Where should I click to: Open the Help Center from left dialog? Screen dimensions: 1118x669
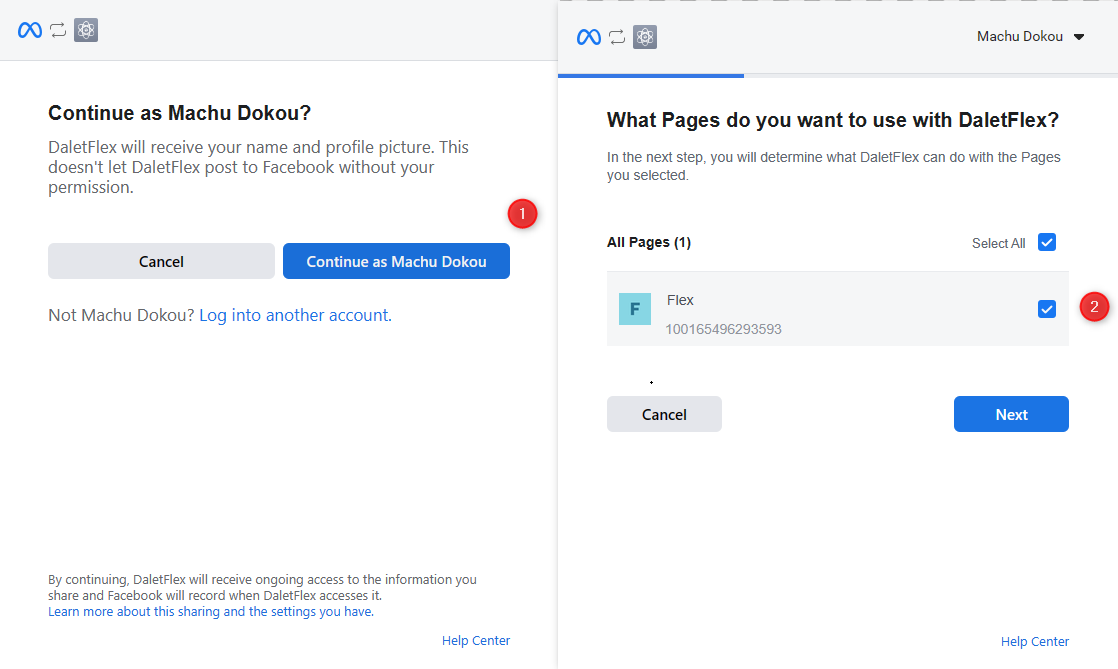click(x=476, y=640)
